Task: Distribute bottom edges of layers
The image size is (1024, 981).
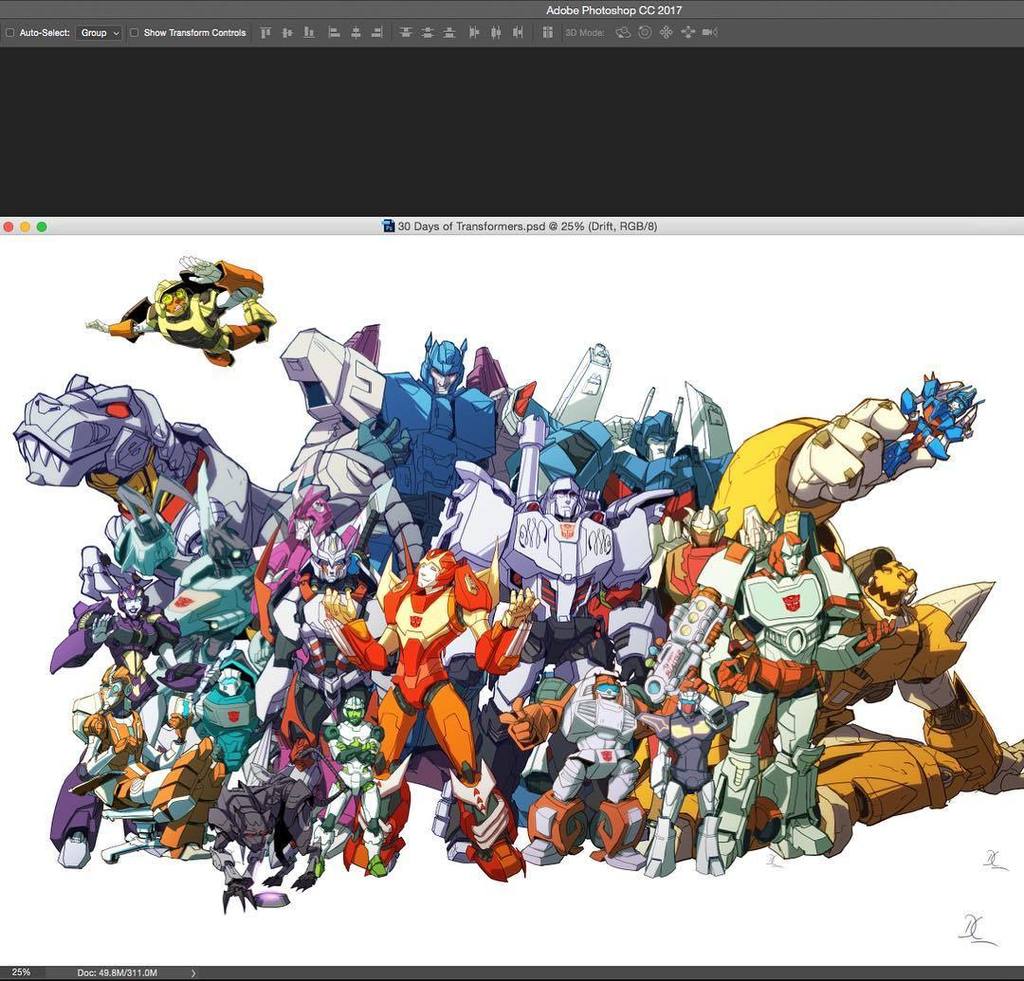Action: pos(449,33)
